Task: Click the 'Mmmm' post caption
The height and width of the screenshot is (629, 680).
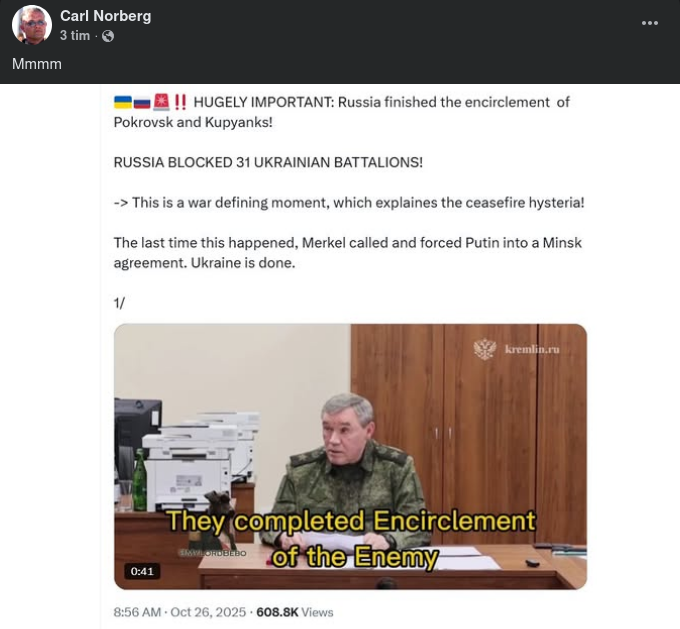Action: click(37, 64)
